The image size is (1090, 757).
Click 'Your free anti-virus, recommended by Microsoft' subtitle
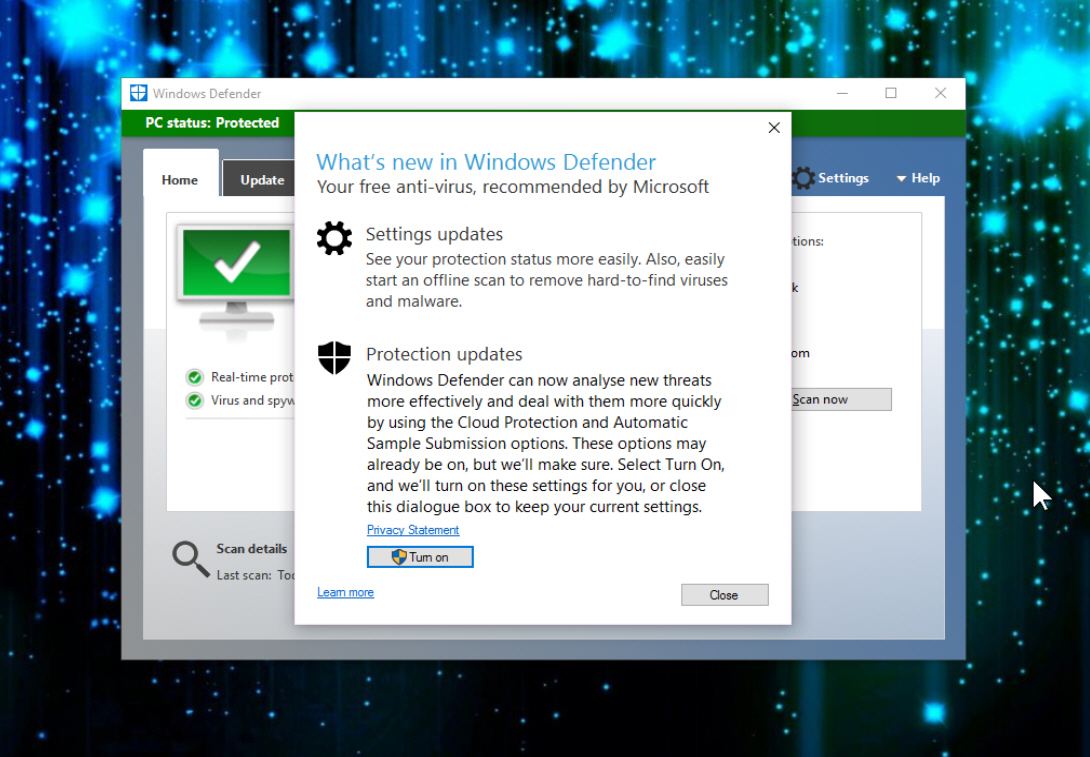[x=513, y=187]
